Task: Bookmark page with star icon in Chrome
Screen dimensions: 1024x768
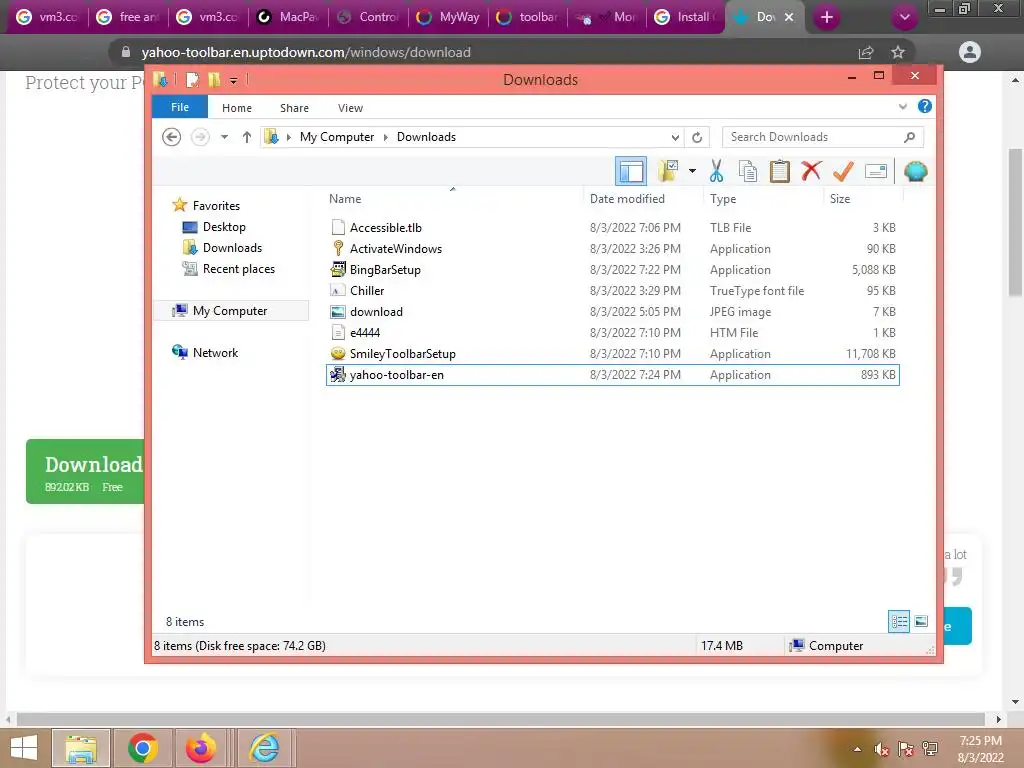Action: pyautogui.click(x=898, y=52)
